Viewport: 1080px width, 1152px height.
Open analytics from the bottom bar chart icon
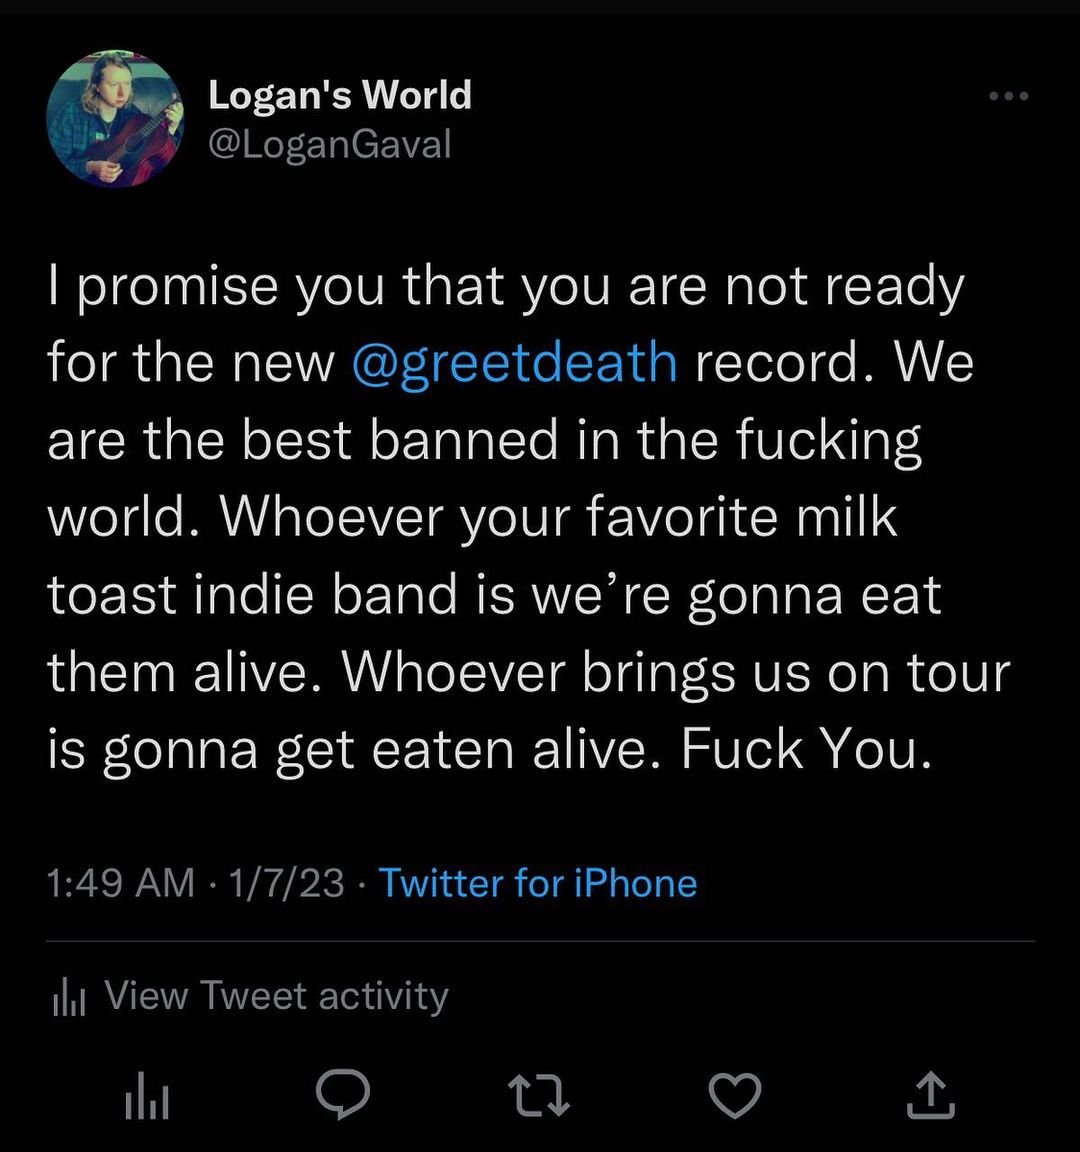[x=147, y=1097]
